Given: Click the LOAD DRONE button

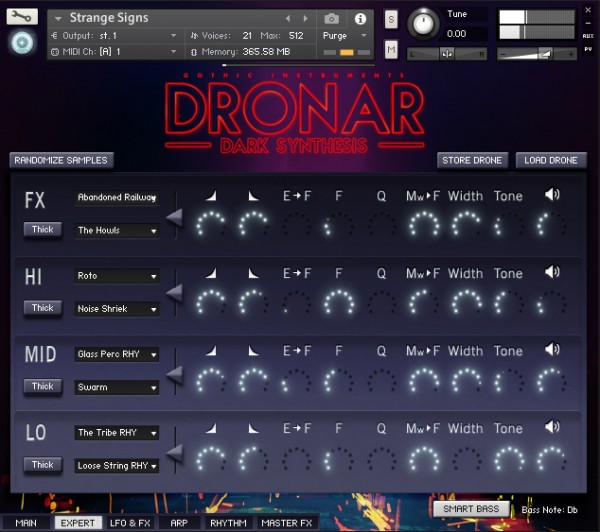Looking at the screenshot, I should pyautogui.click(x=551, y=160).
